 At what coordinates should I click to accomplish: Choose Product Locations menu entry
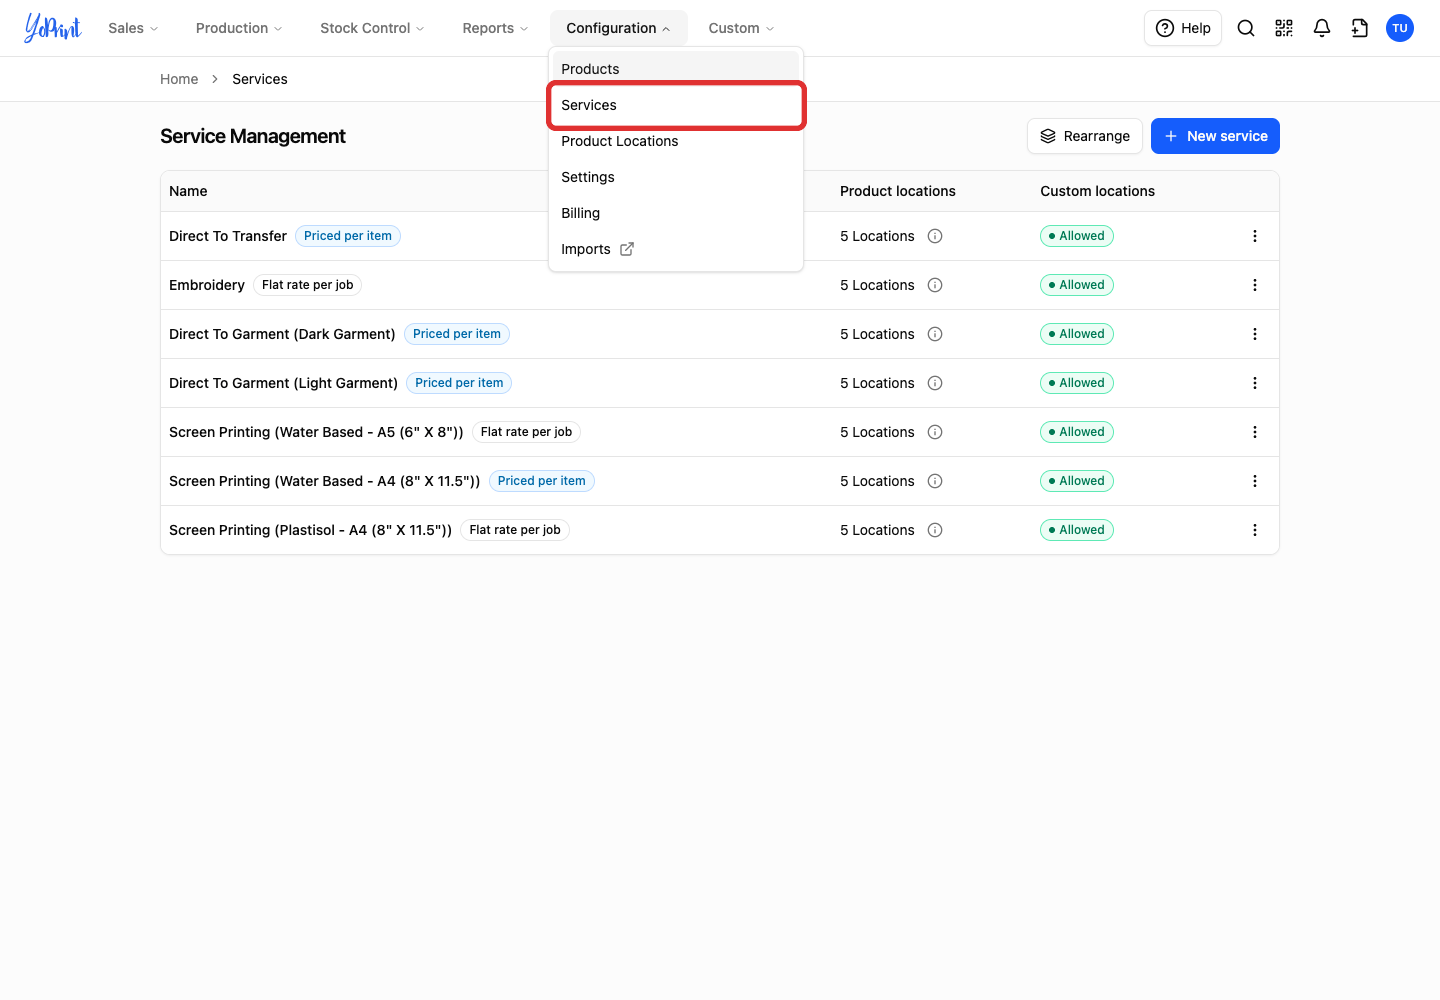click(676, 141)
